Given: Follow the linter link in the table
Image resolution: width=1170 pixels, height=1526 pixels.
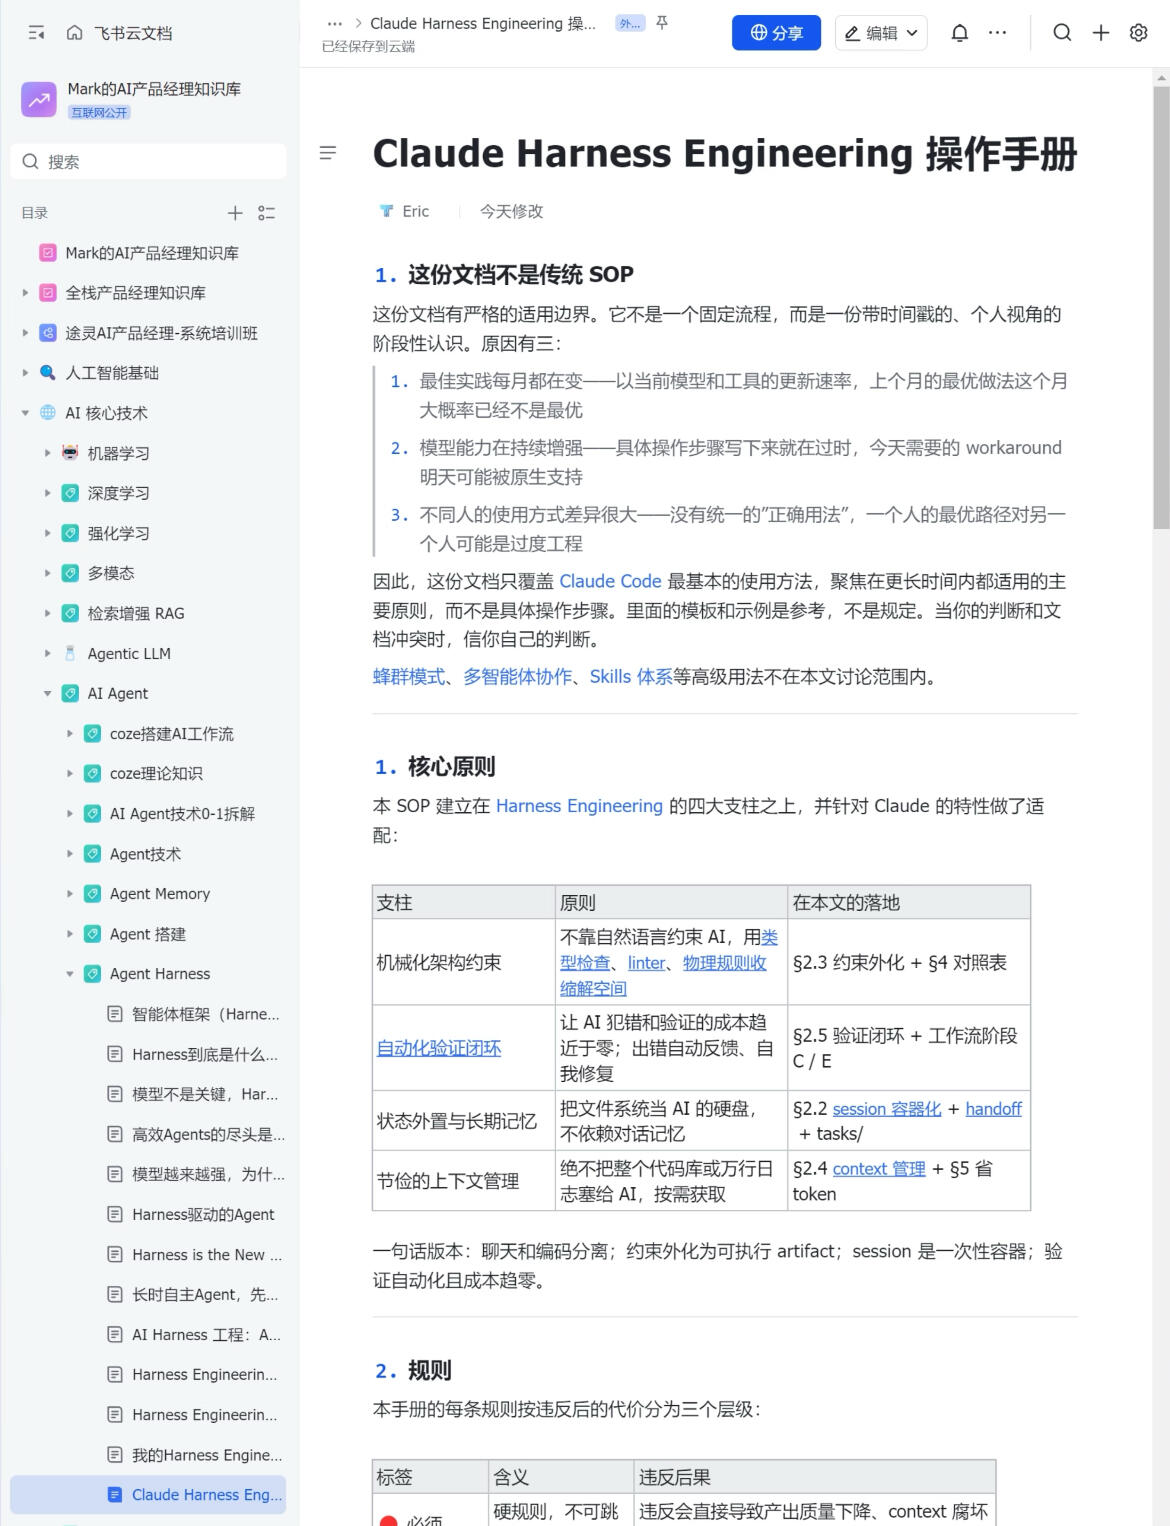Looking at the screenshot, I should coord(647,963).
